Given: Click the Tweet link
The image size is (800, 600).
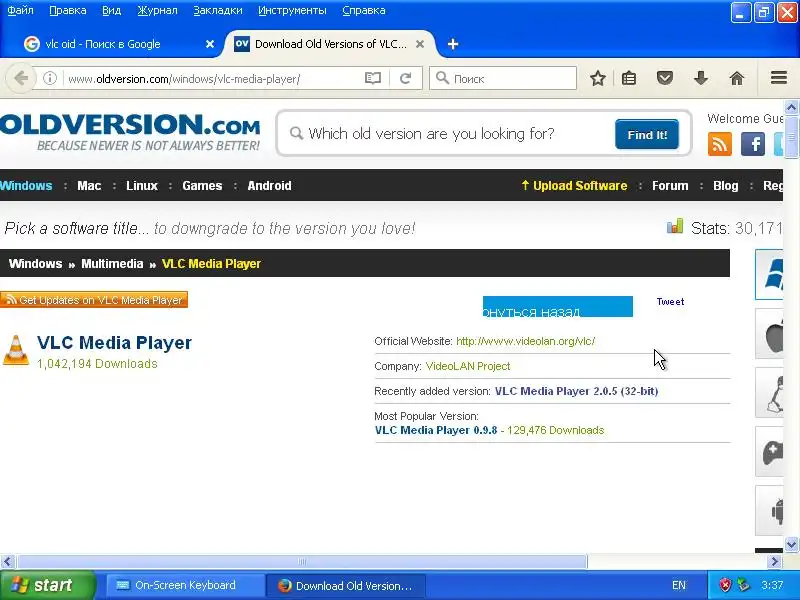Looking at the screenshot, I should (670, 302).
